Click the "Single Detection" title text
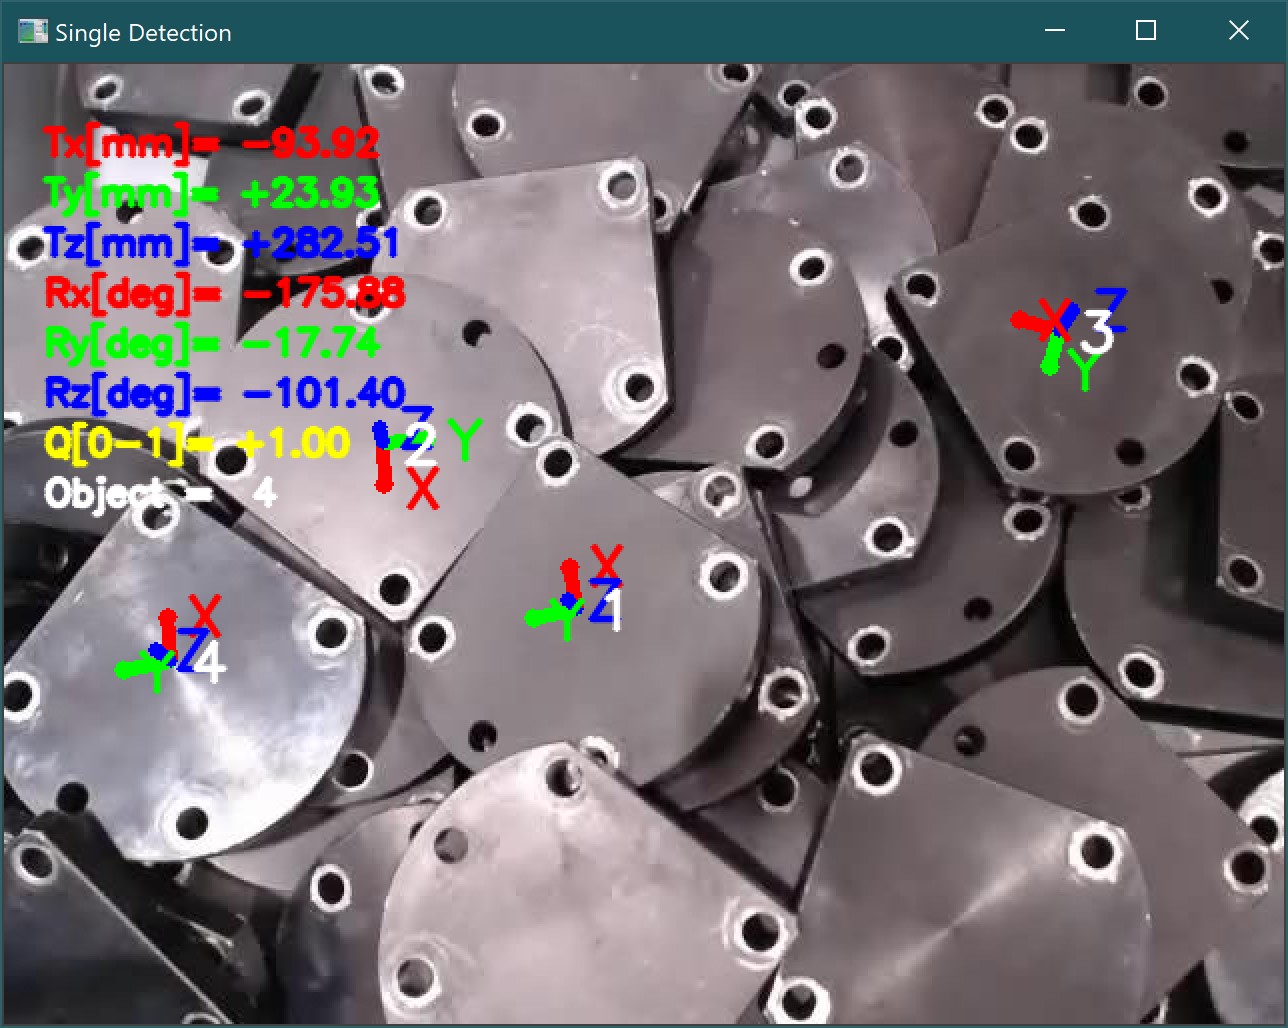 (143, 33)
